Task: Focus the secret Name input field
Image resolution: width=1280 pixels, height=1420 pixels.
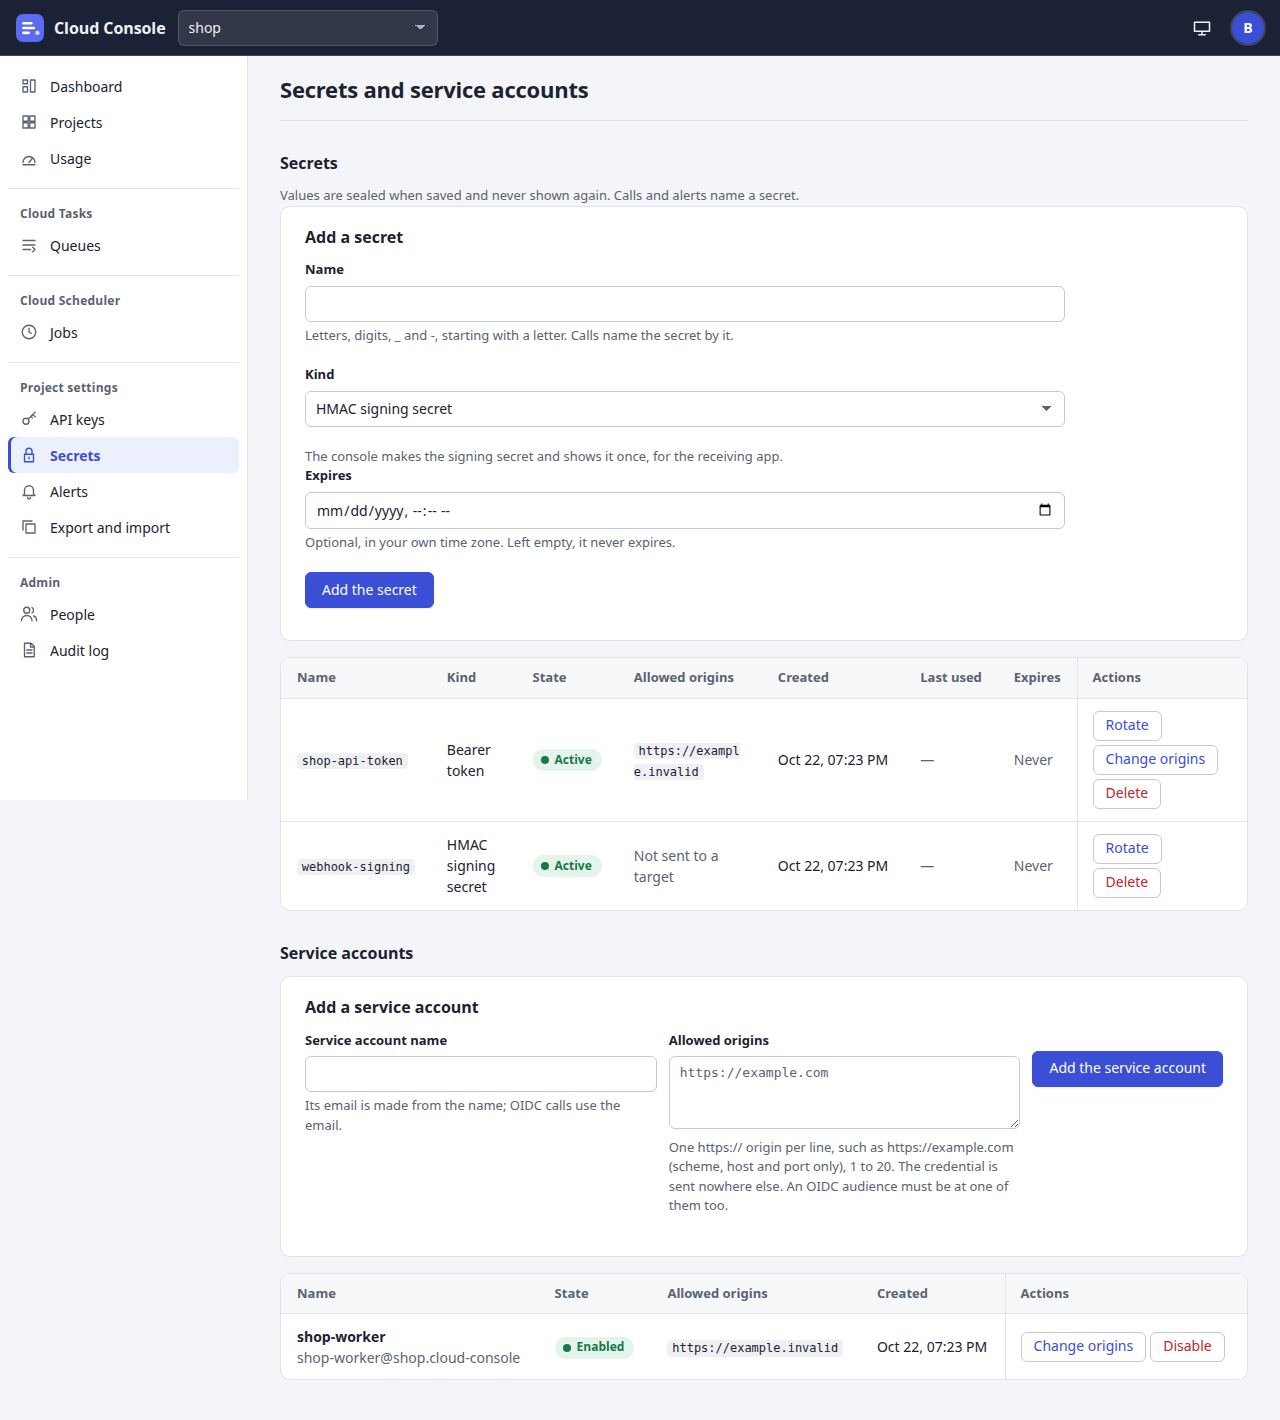Action: 684,304
